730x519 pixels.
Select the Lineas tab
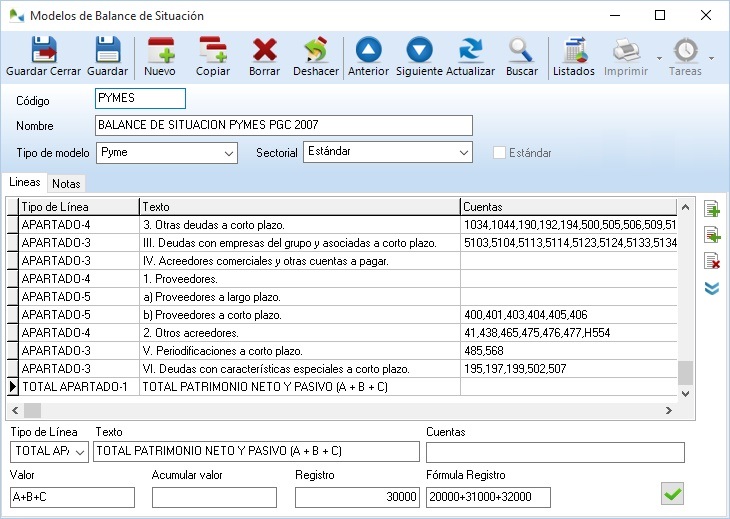pos(25,183)
